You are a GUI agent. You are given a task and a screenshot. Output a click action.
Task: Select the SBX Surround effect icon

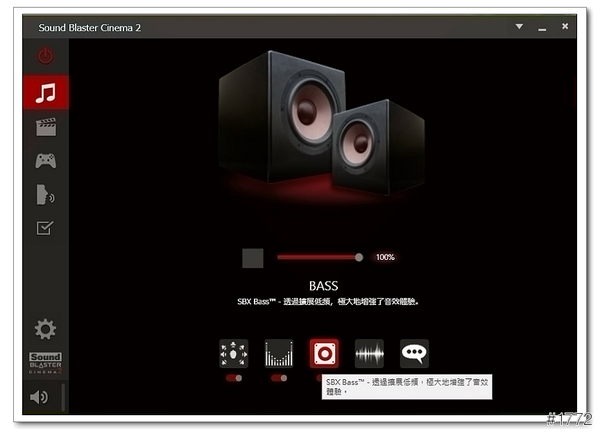(234, 353)
